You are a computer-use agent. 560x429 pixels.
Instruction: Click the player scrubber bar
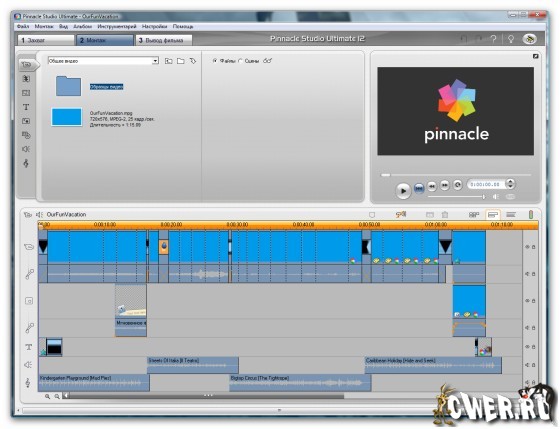coord(456,175)
